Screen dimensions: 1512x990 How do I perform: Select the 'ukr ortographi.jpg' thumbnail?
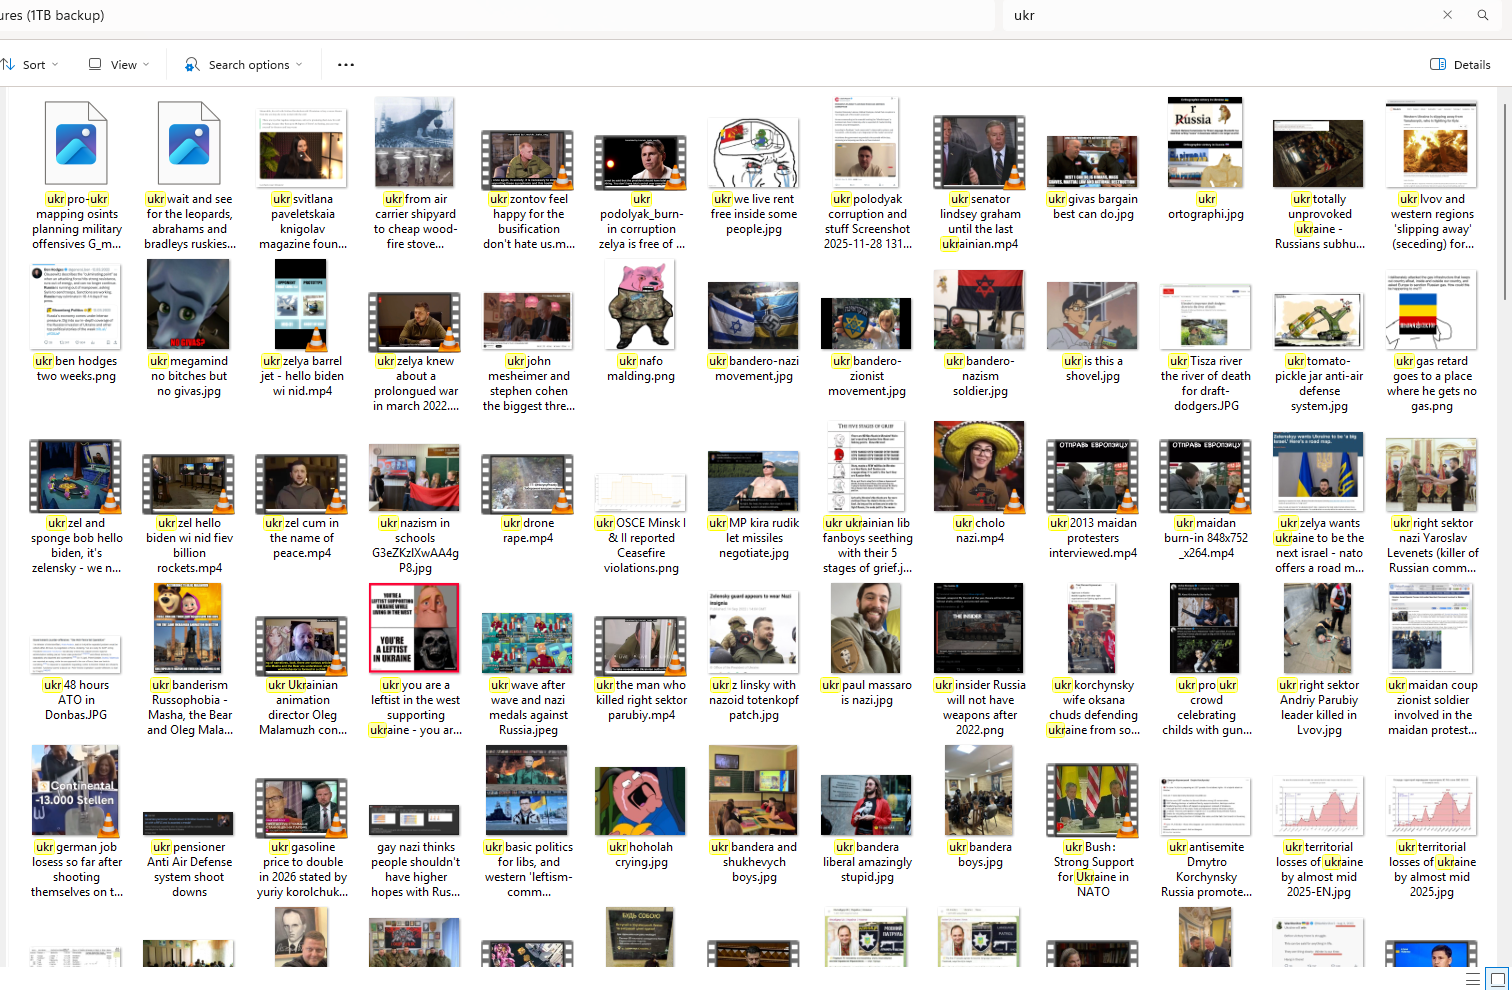(1205, 142)
